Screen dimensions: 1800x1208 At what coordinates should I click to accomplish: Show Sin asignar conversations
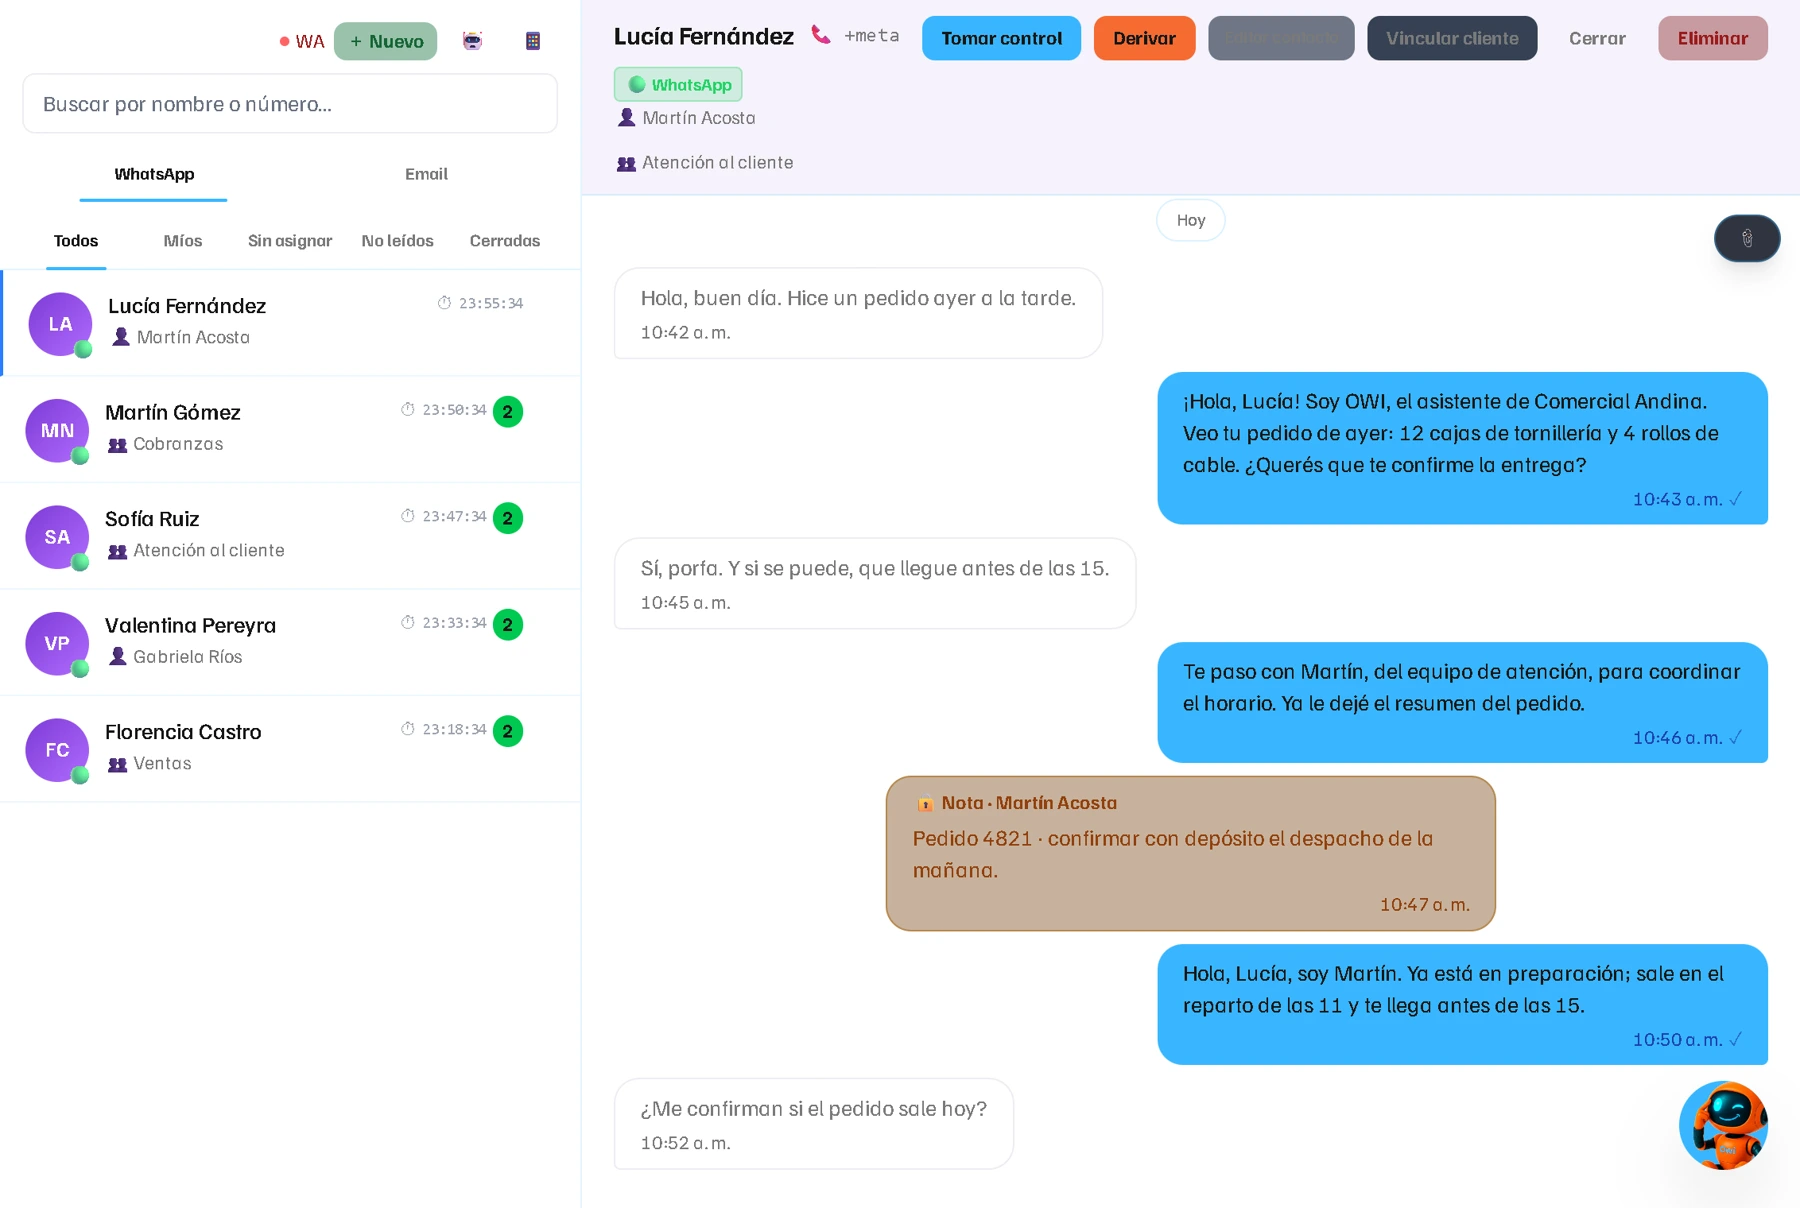290,241
